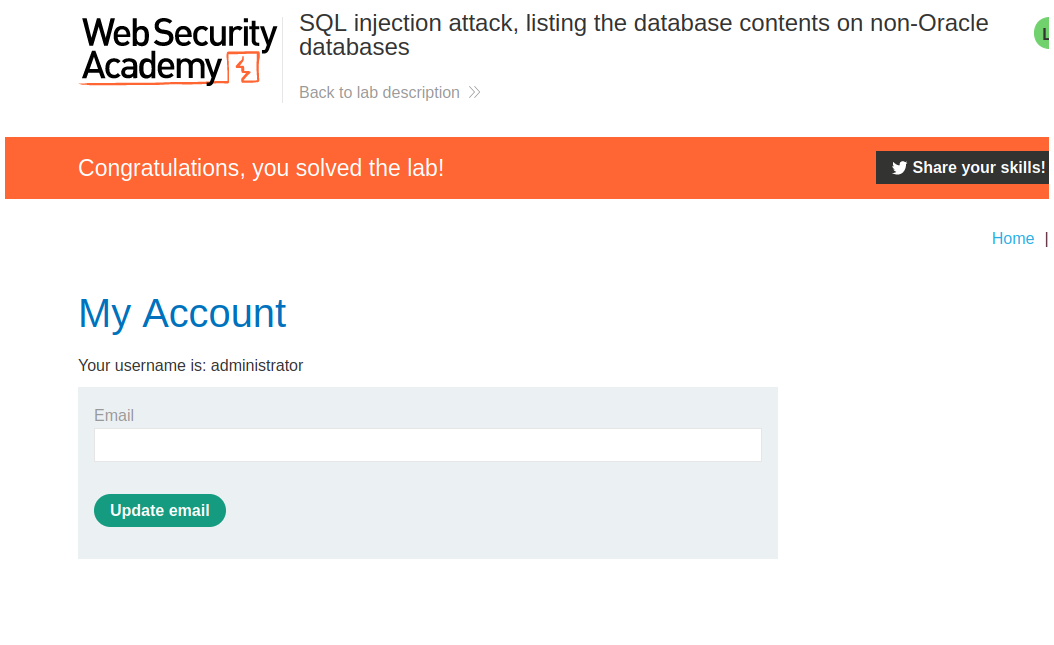This screenshot has height=645, width=1054.
Task: Click the Email field label
Action: pos(114,416)
